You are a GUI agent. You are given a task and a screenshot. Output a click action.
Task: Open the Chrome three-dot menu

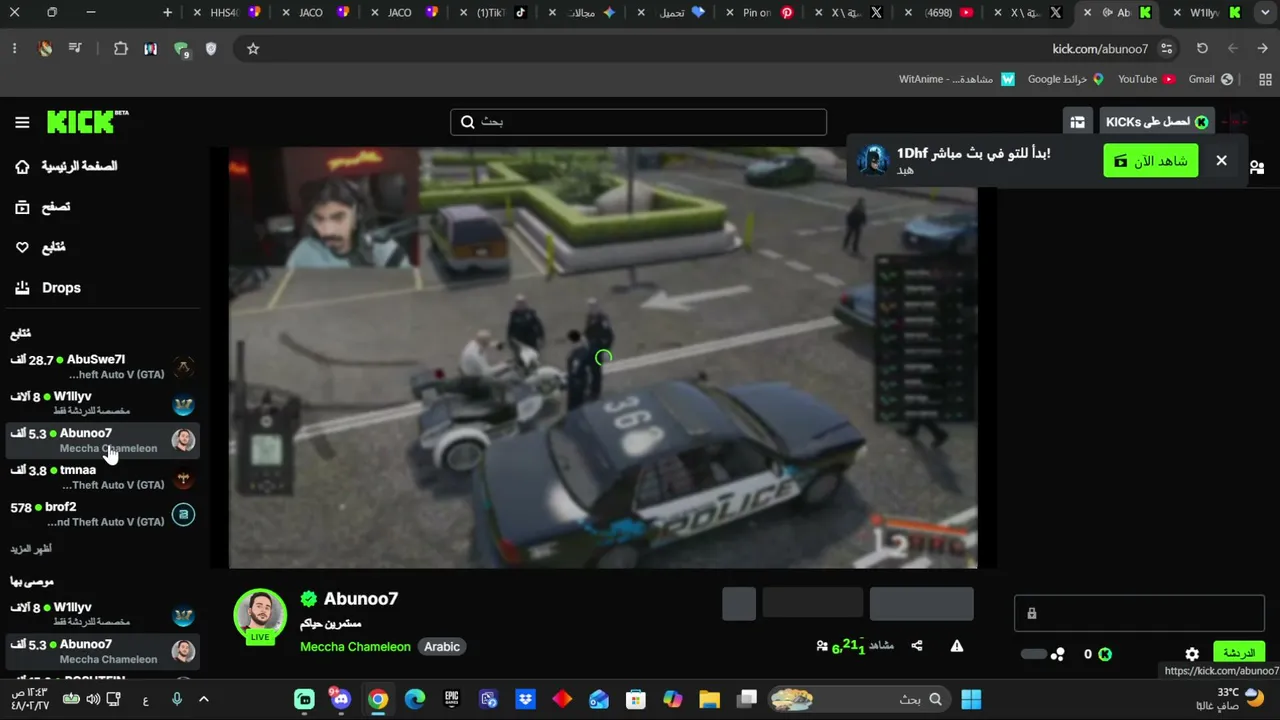click(x=14, y=48)
